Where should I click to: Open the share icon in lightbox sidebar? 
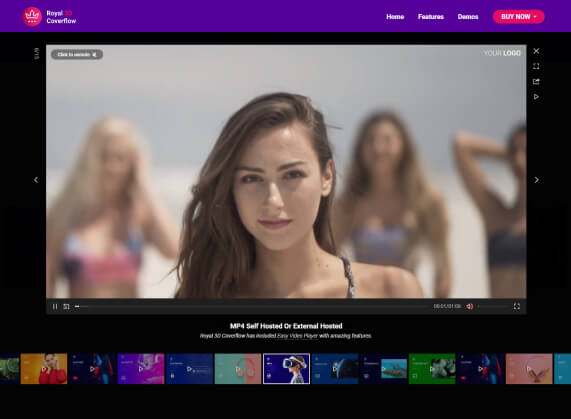(536, 82)
